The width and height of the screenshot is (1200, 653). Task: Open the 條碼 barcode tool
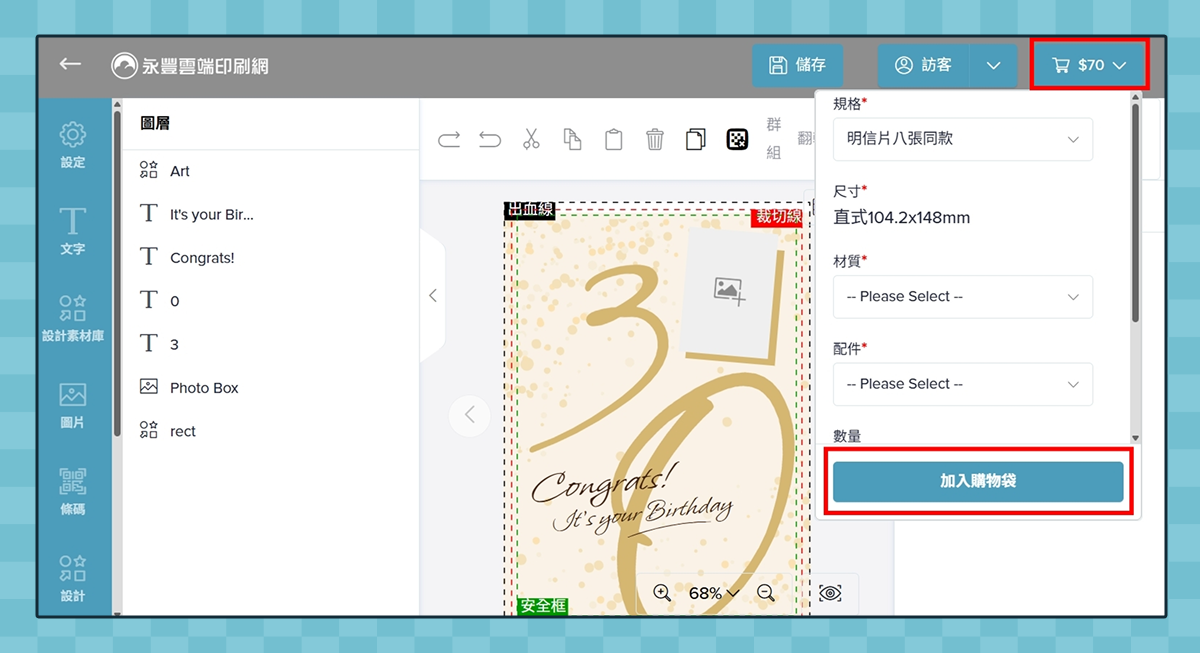coord(73,492)
